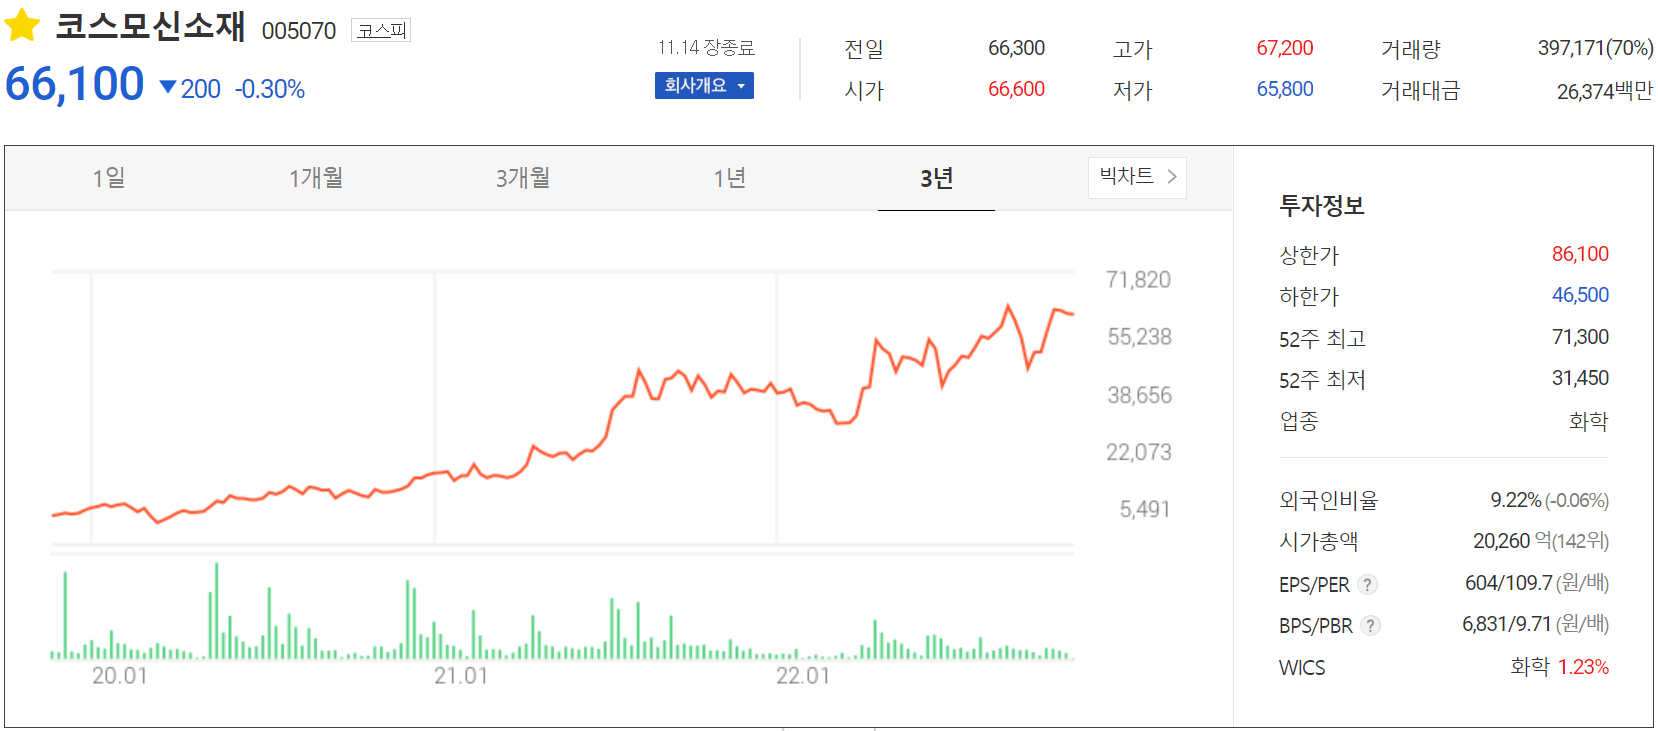Click the WICS 화학 1.23% entry
This screenshot has height=731, width=1658.
point(1559,667)
